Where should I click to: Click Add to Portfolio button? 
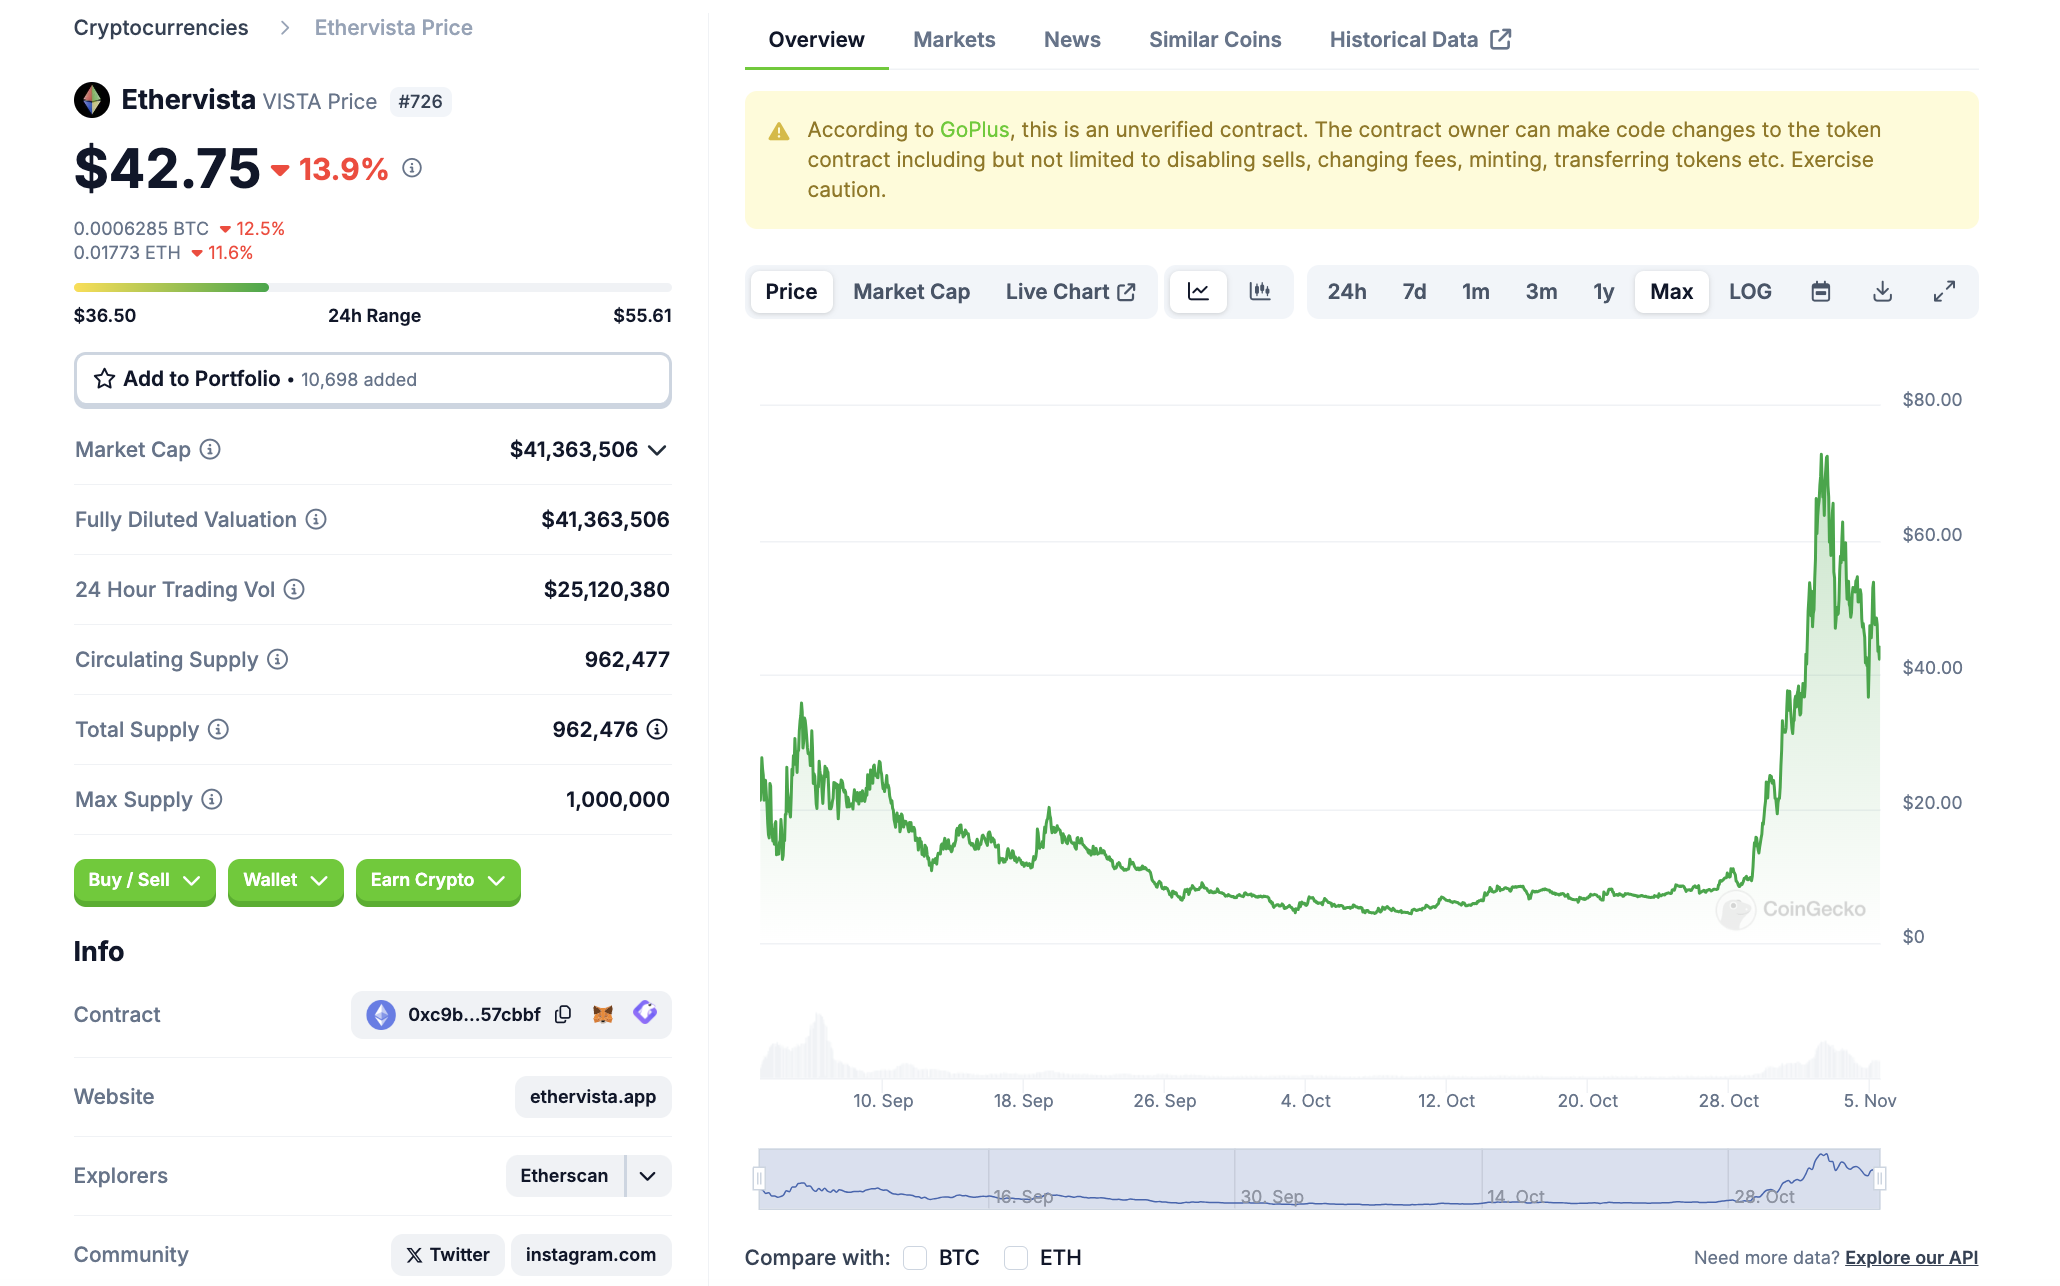(x=372, y=379)
